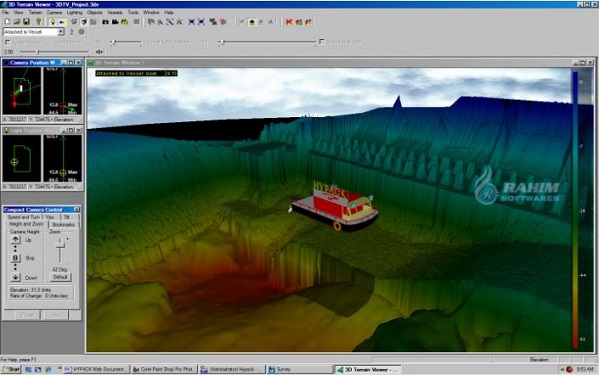600x375 pixels.
Task: Toggle the checkbox left of the first slider row
Action: 7,42
